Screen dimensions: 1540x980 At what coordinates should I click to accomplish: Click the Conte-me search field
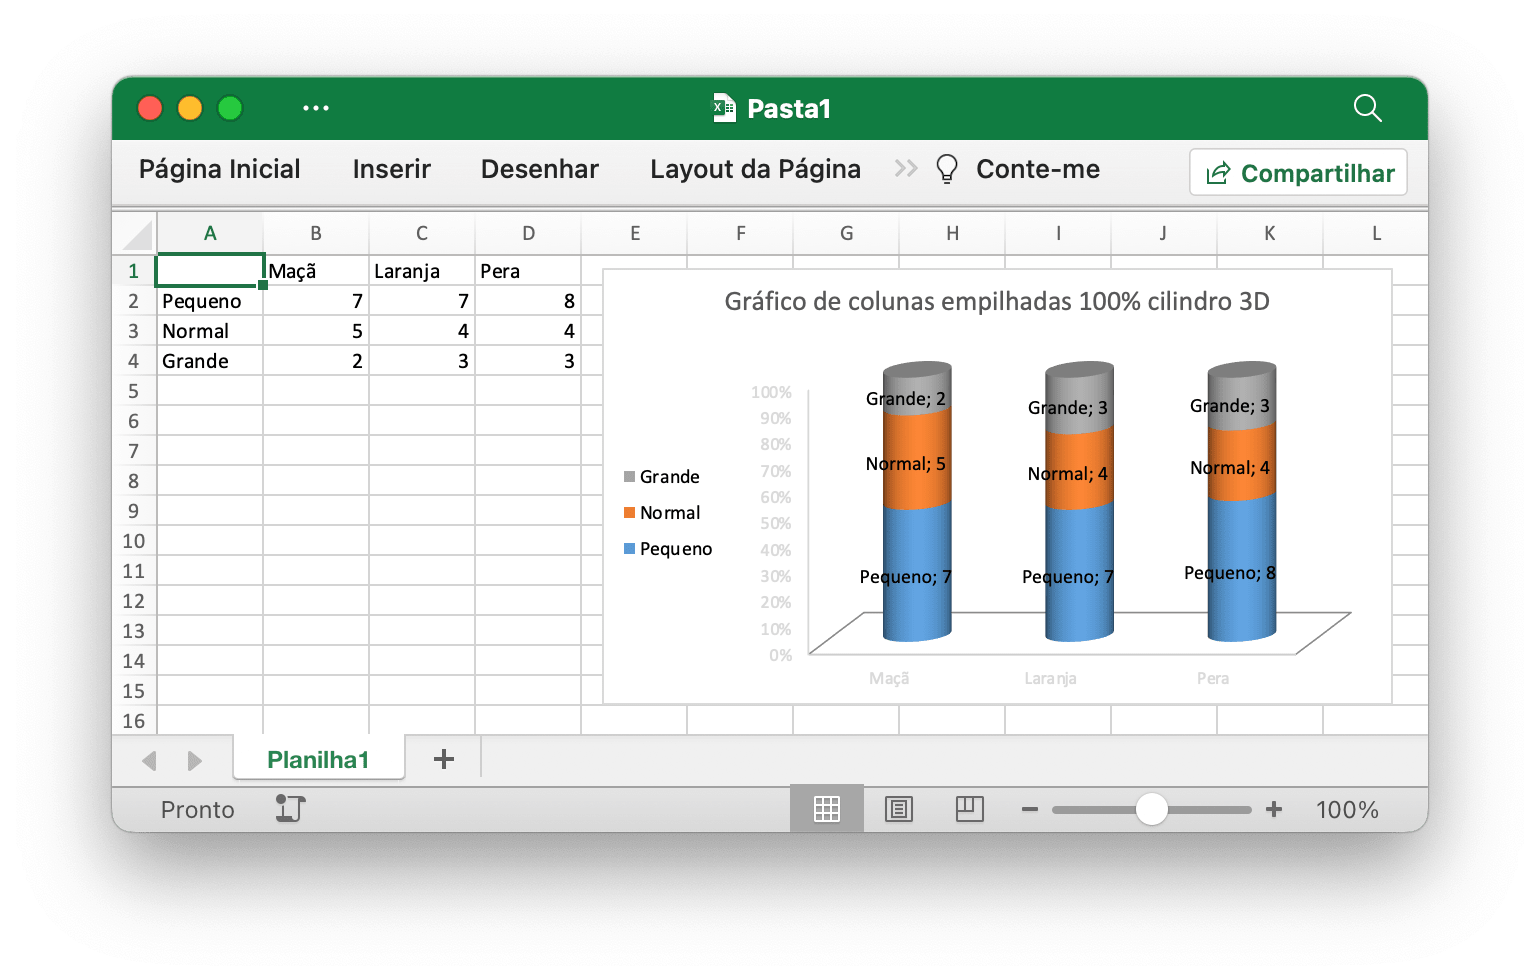pyautogui.click(x=1038, y=169)
